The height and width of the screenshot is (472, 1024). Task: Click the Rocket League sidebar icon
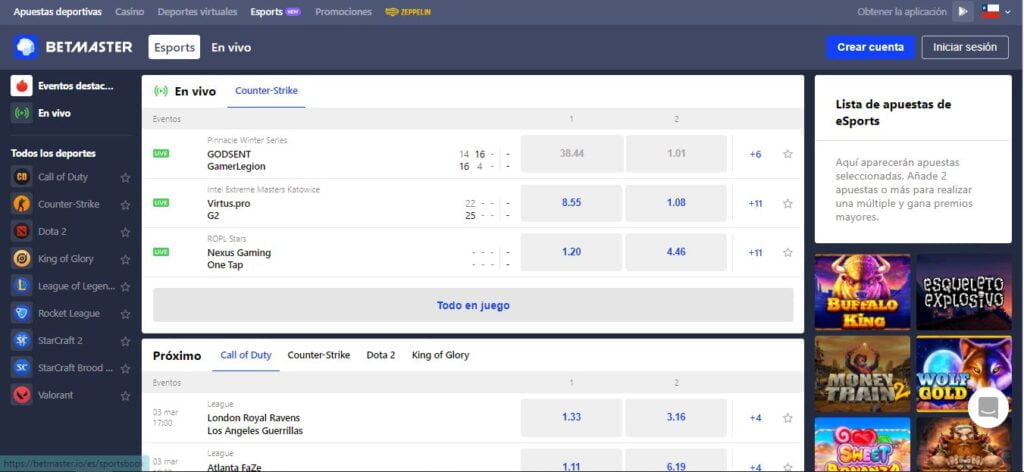tap(21, 313)
